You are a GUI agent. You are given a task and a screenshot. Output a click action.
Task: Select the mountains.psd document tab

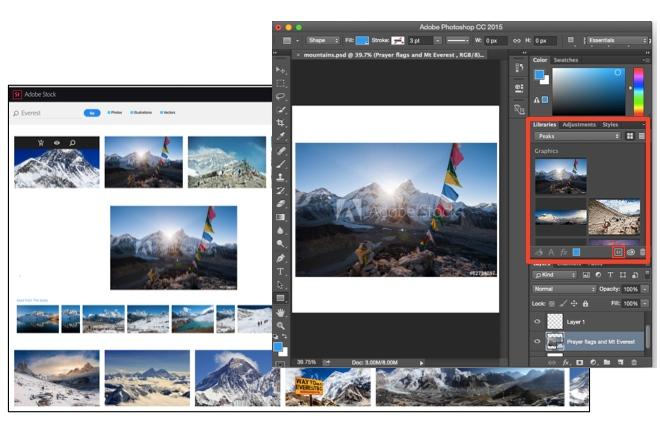390,55
